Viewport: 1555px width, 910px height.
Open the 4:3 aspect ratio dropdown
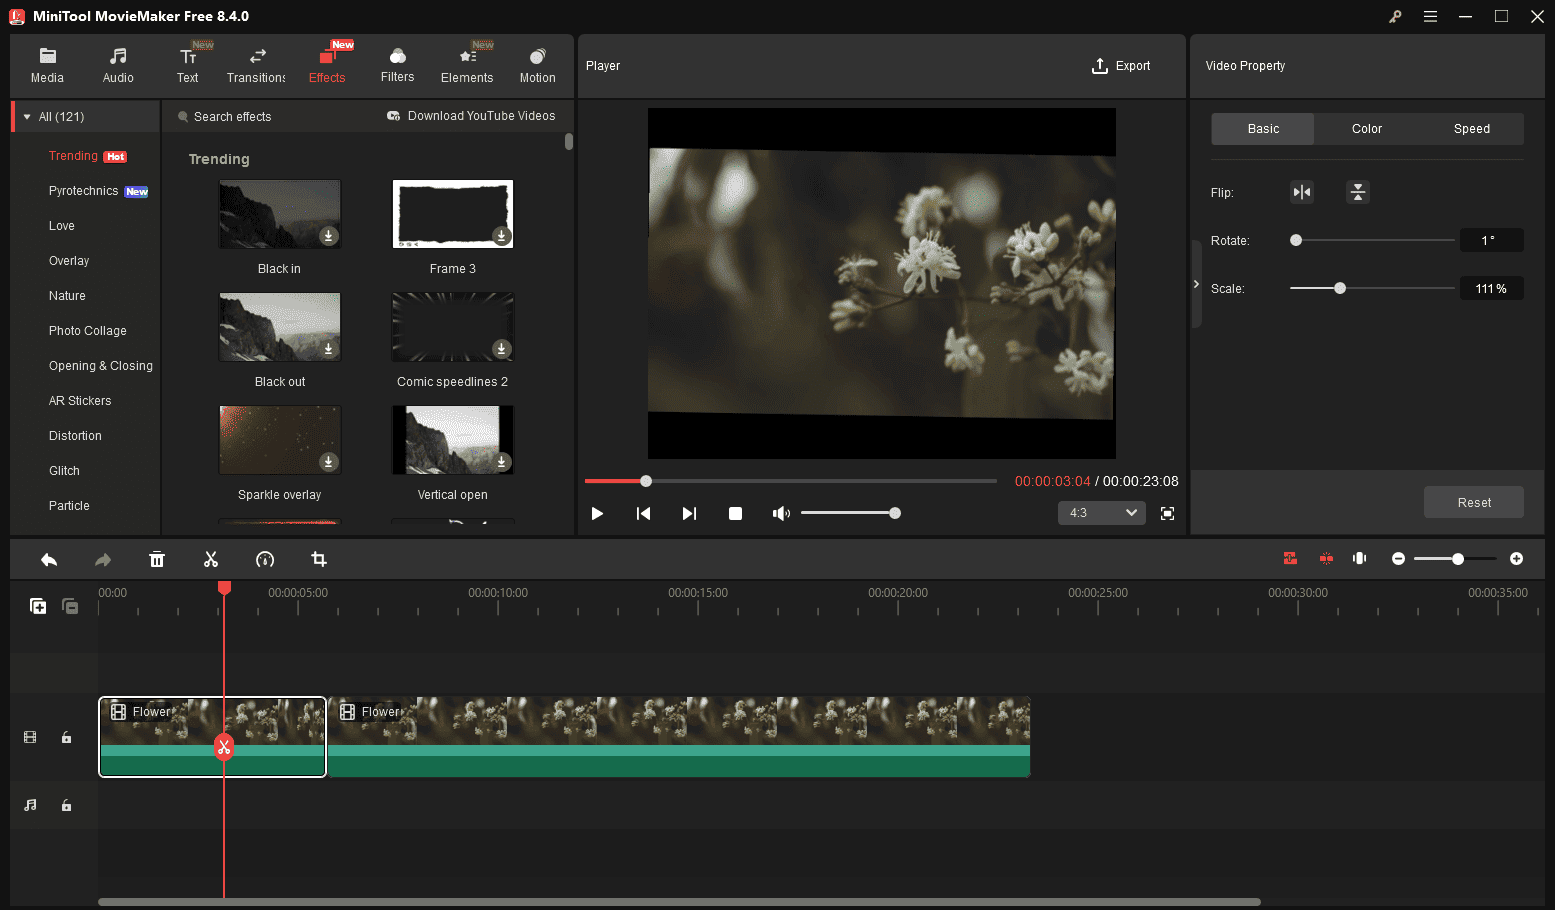tap(1101, 512)
